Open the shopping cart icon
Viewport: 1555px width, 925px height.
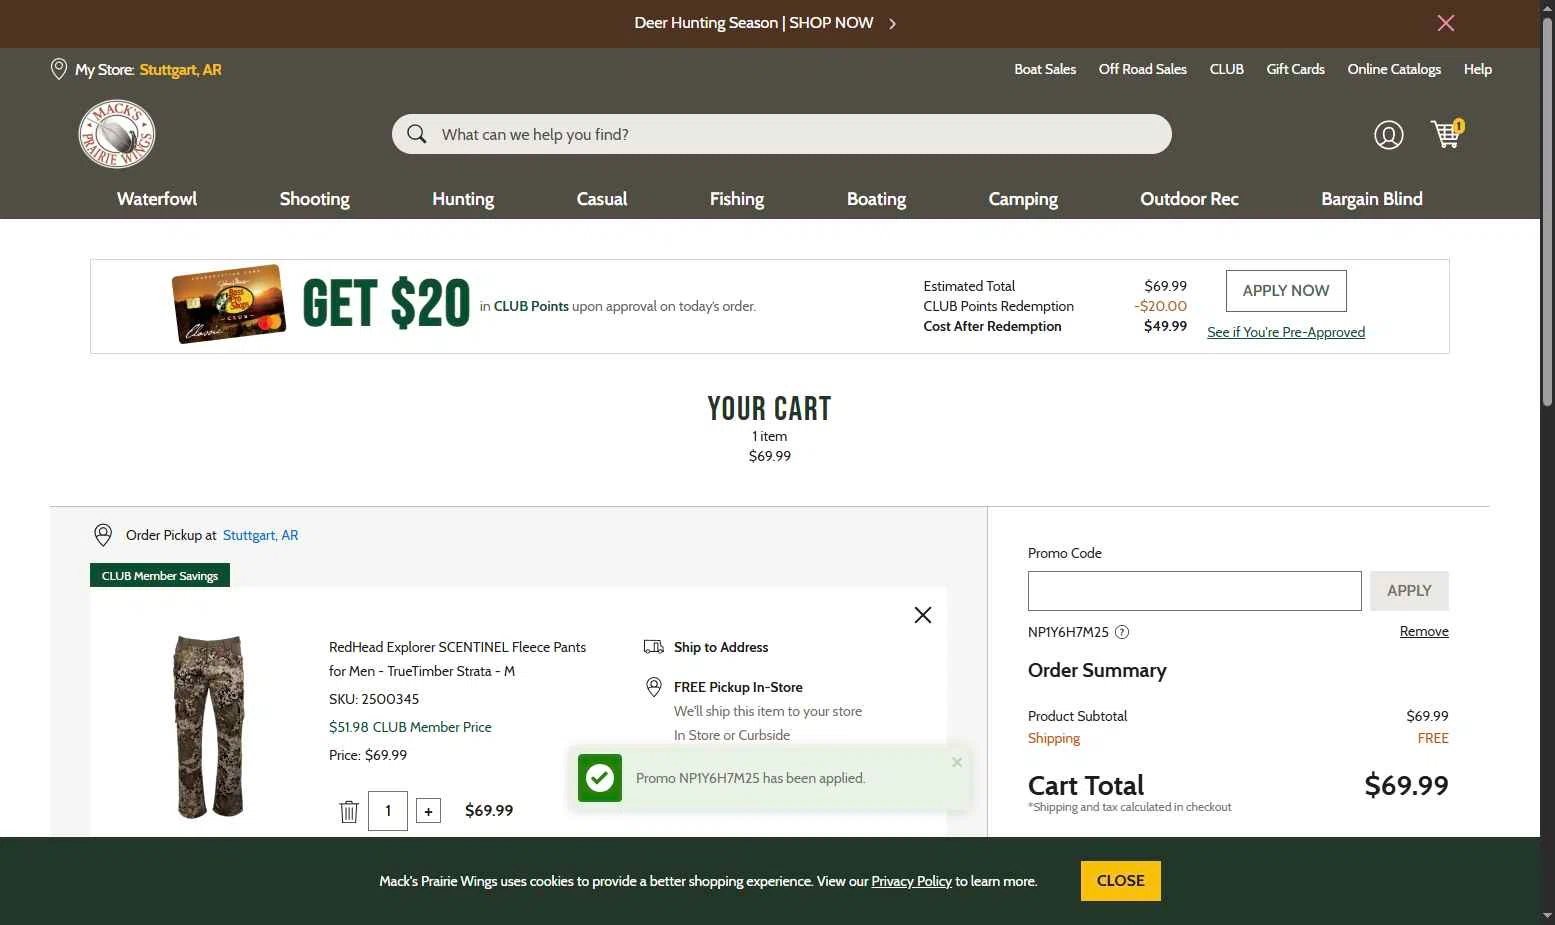pyautogui.click(x=1446, y=134)
